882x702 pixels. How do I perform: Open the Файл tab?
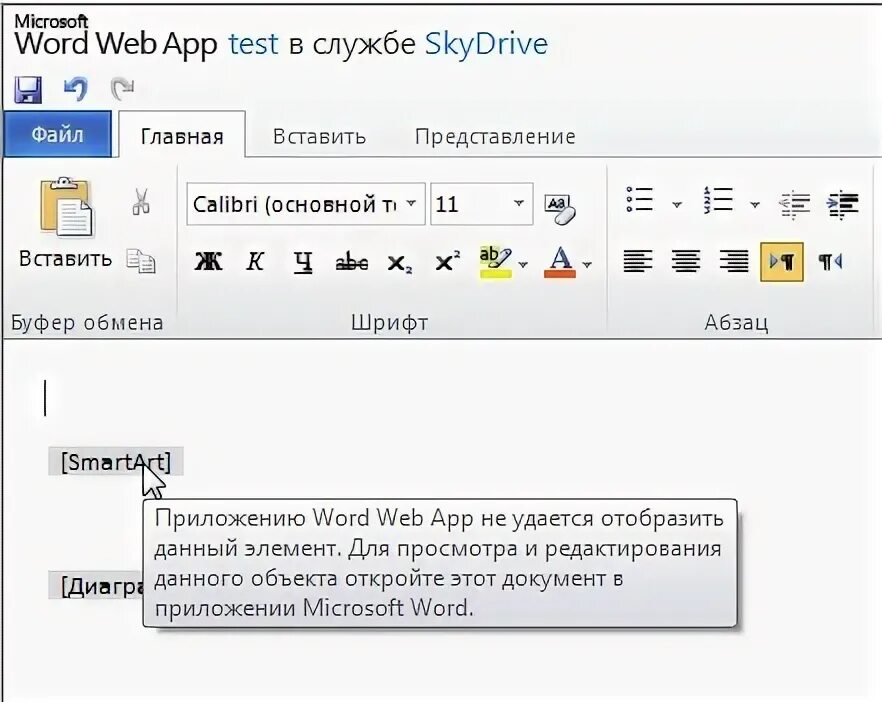[x=57, y=134]
